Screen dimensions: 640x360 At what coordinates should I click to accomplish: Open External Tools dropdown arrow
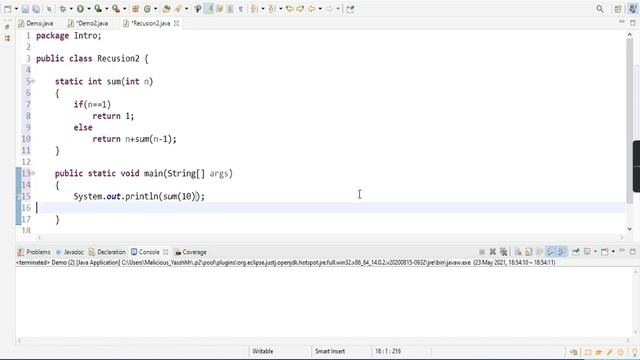pyautogui.click(x=124, y=9)
